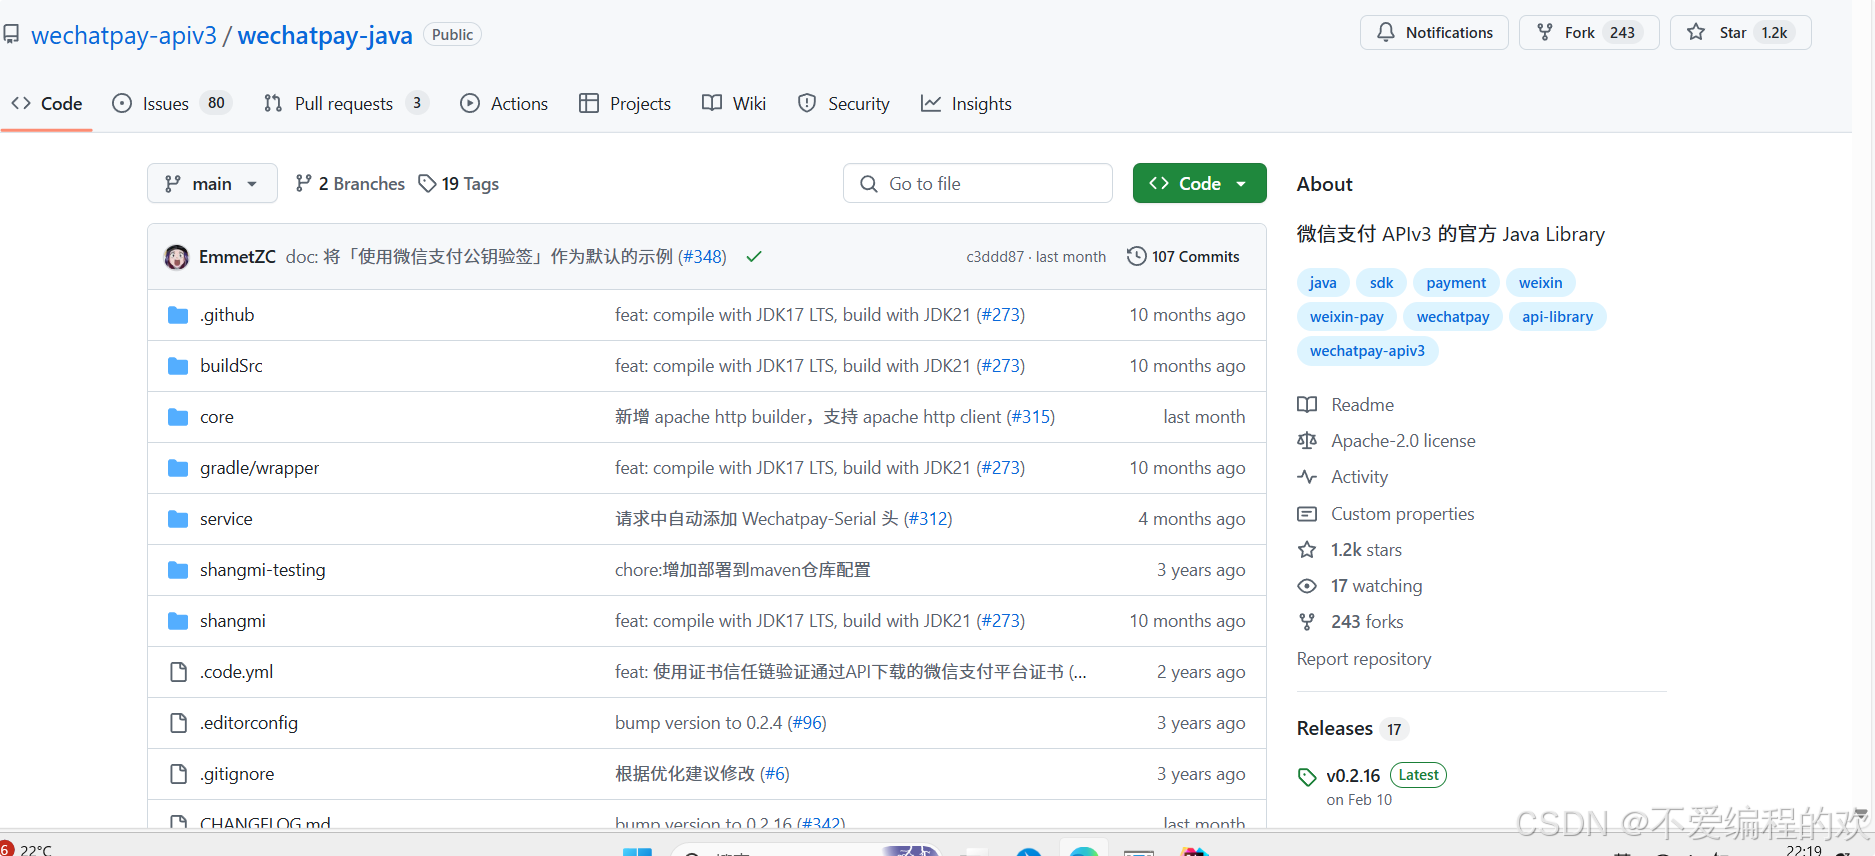Open the service folder
Viewport: 1875px width, 856px height.
tap(226, 519)
